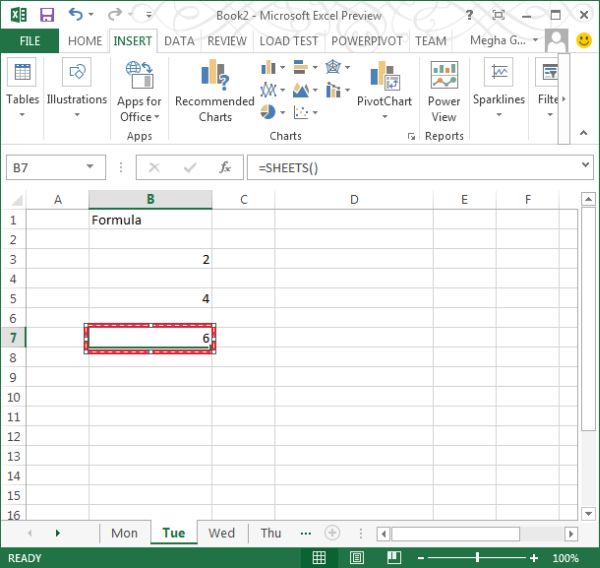Click the zoom slider handle
600x568 pixels.
point(478,558)
